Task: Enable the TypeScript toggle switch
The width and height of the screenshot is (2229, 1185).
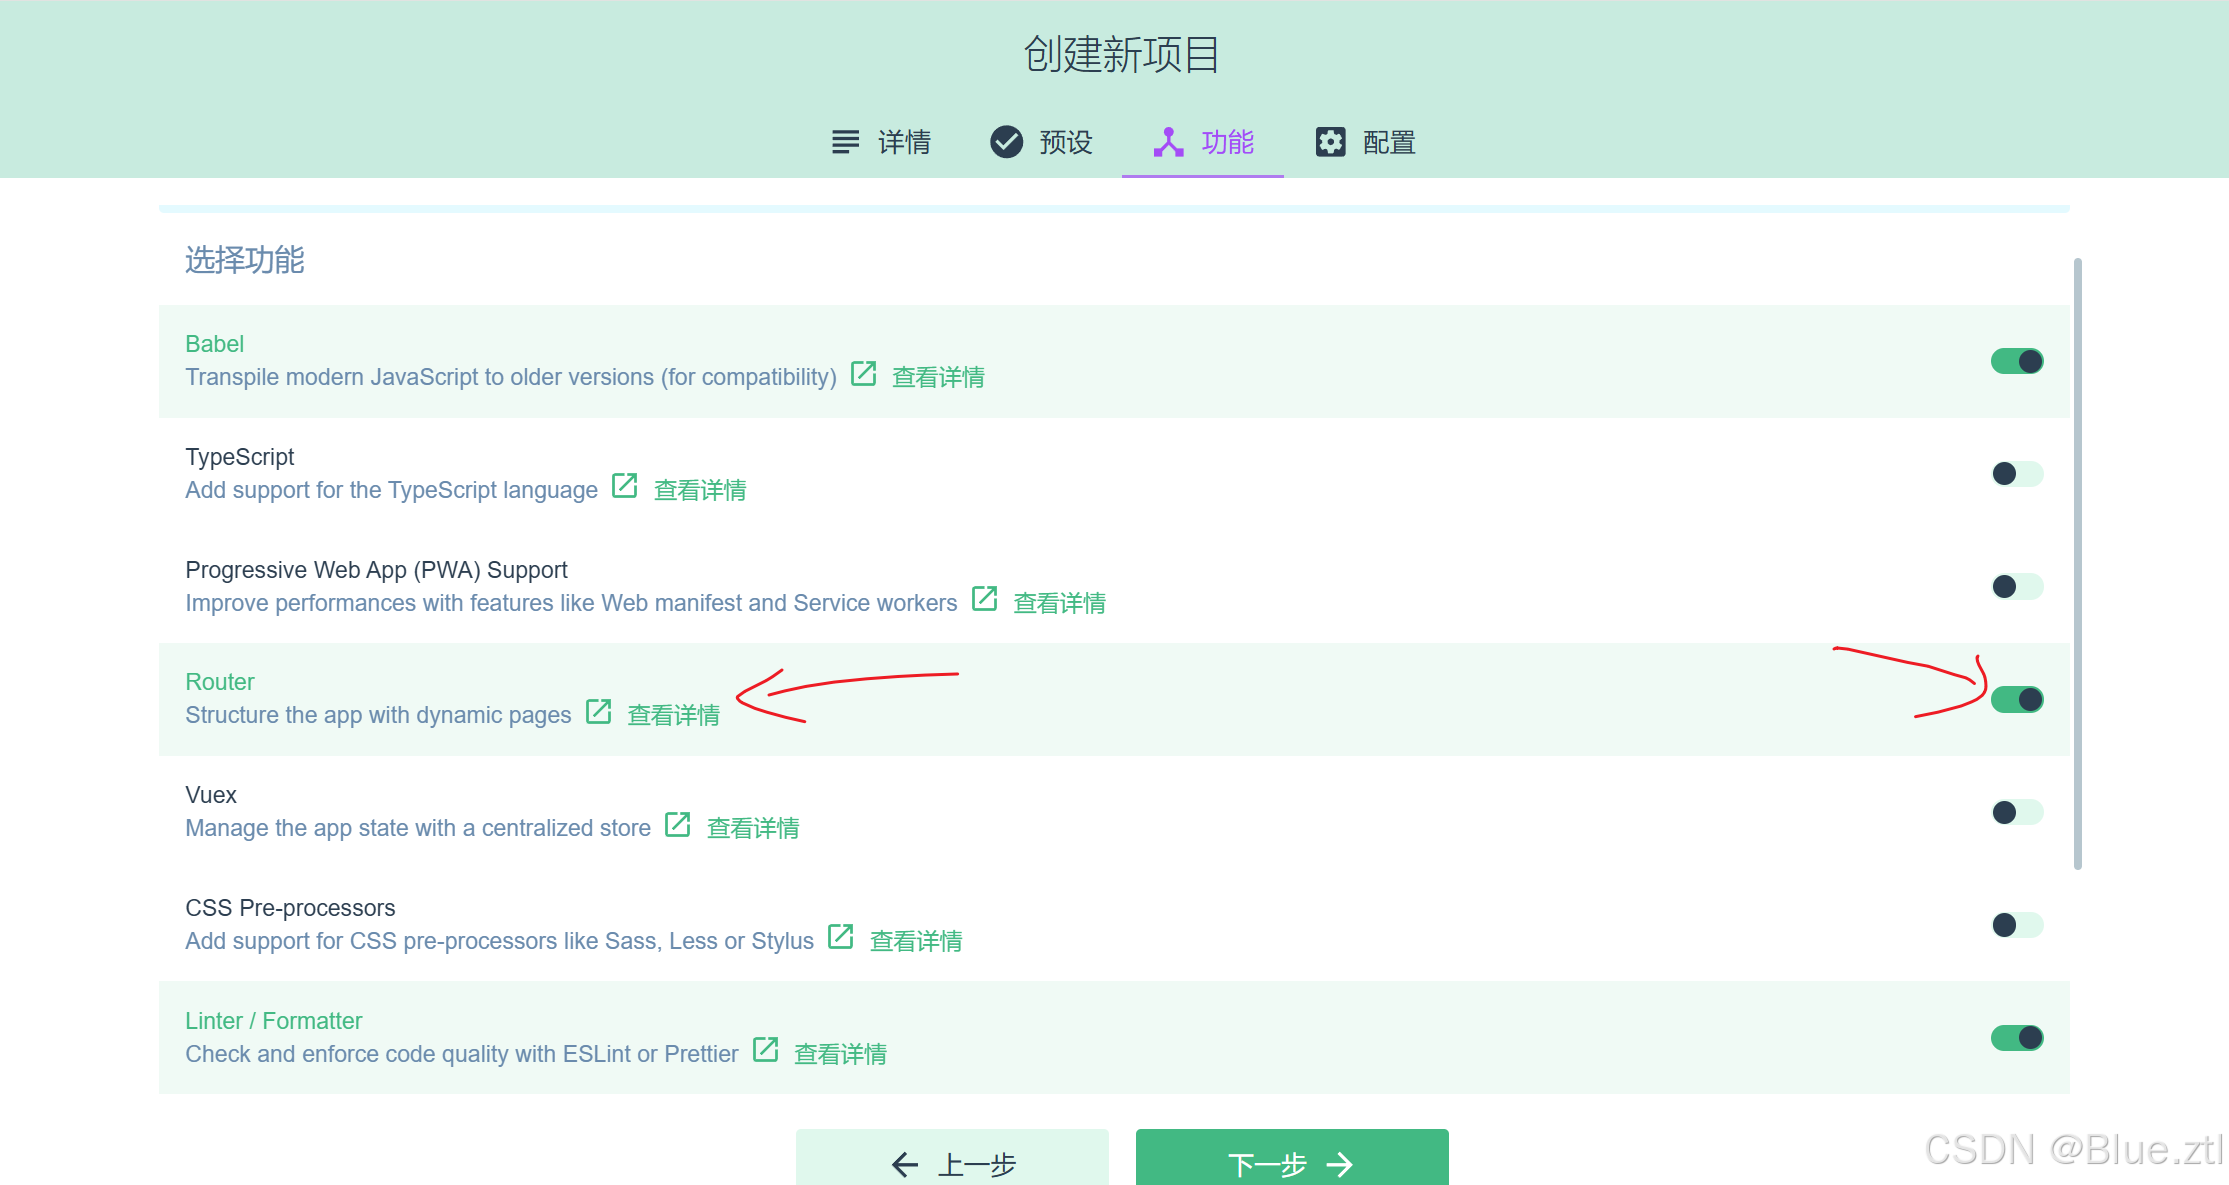Action: [x=2016, y=474]
